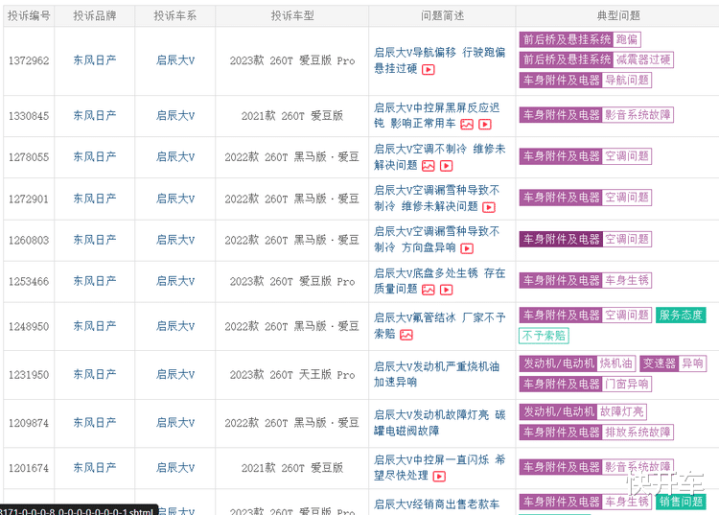This screenshot has width=719, height=515.
Task: Click tag 变速器 异响
Action: 673,364
